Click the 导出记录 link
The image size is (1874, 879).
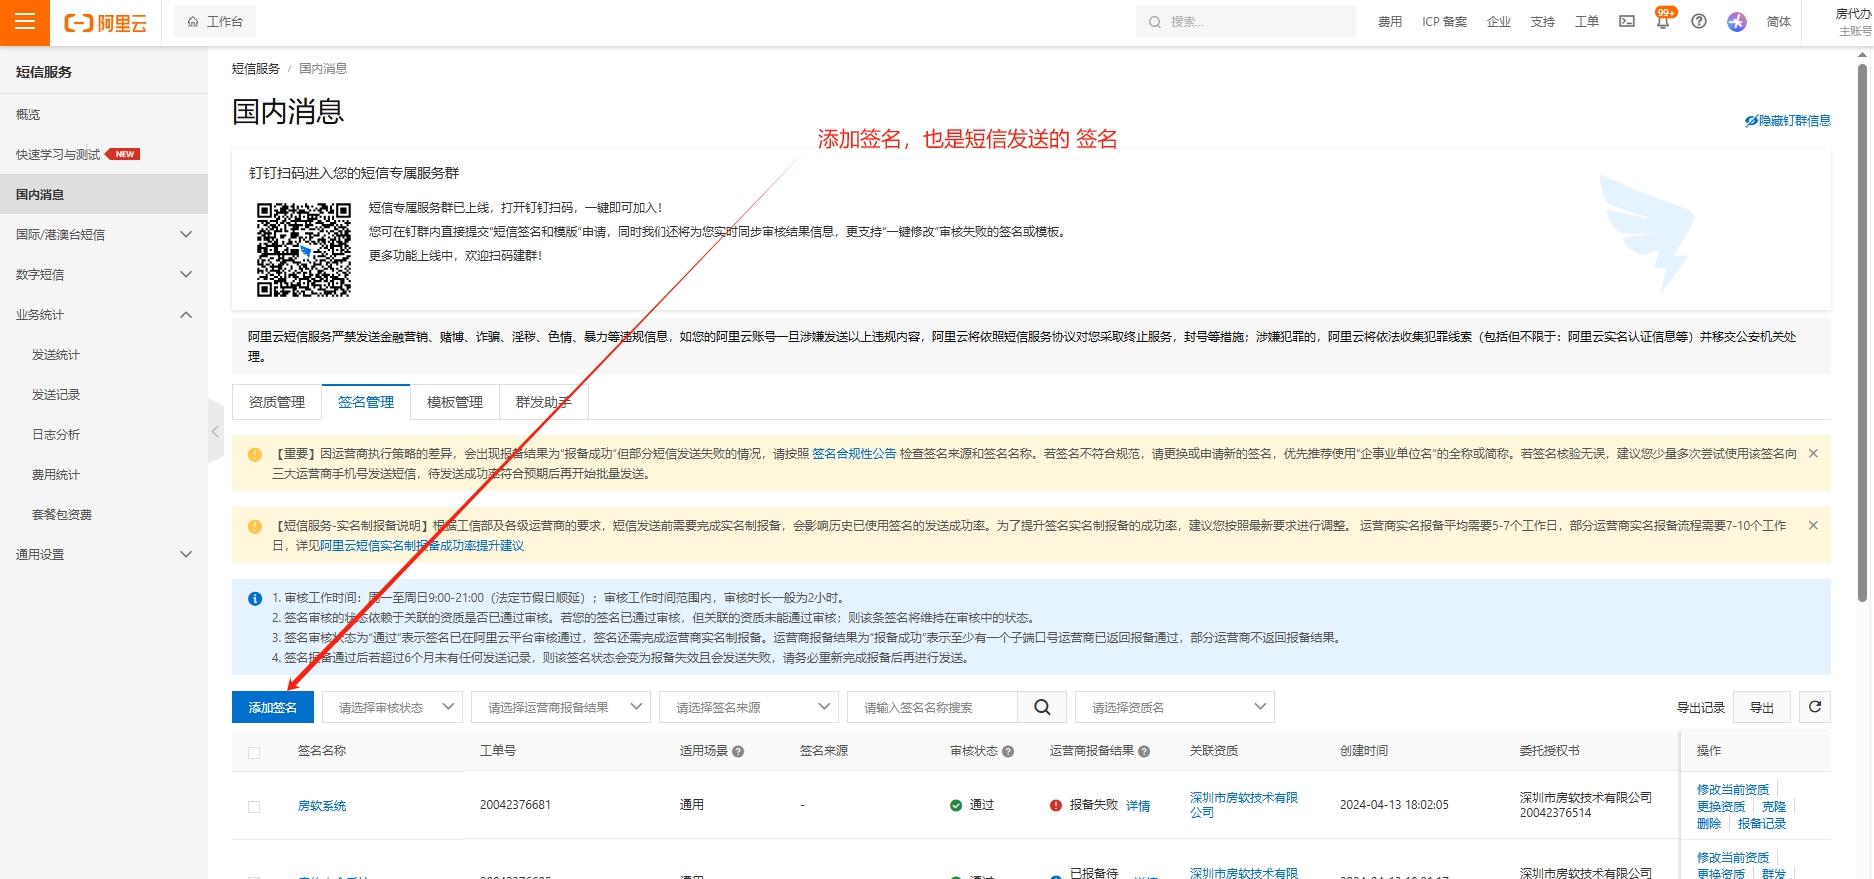pyautogui.click(x=1701, y=707)
